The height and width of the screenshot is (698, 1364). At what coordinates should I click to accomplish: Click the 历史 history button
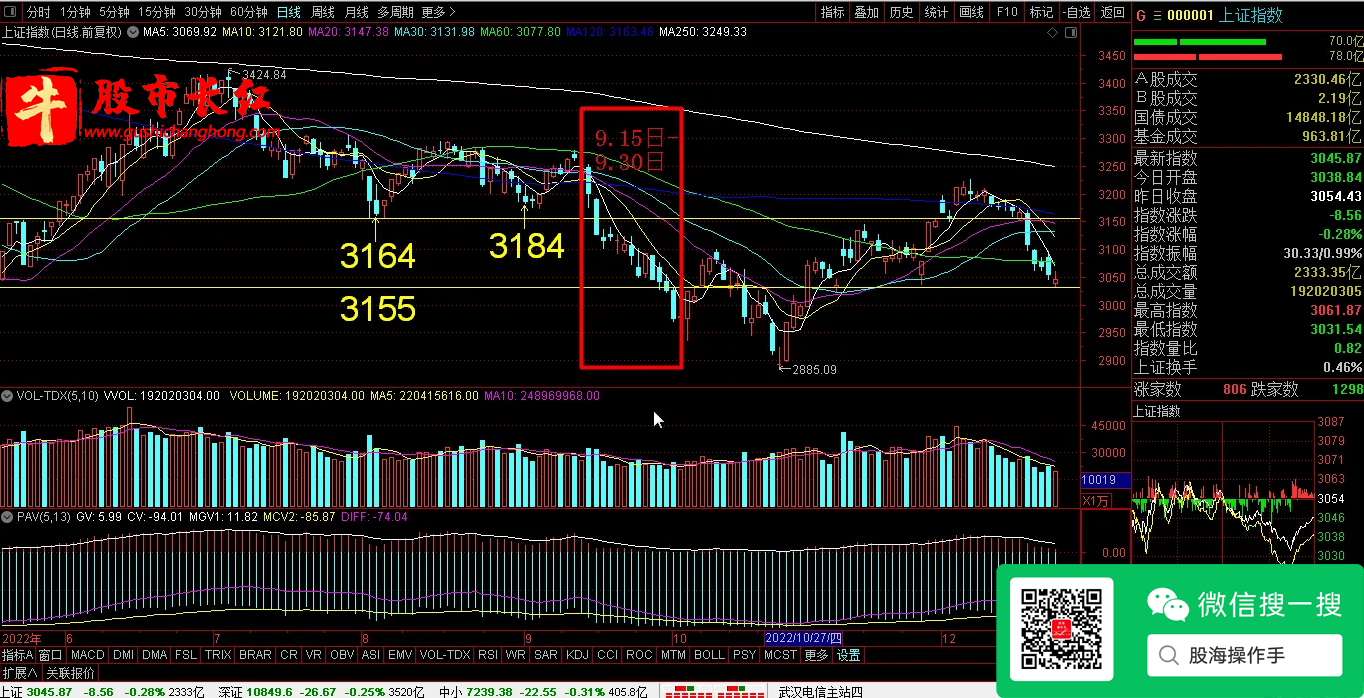pyautogui.click(x=902, y=12)
